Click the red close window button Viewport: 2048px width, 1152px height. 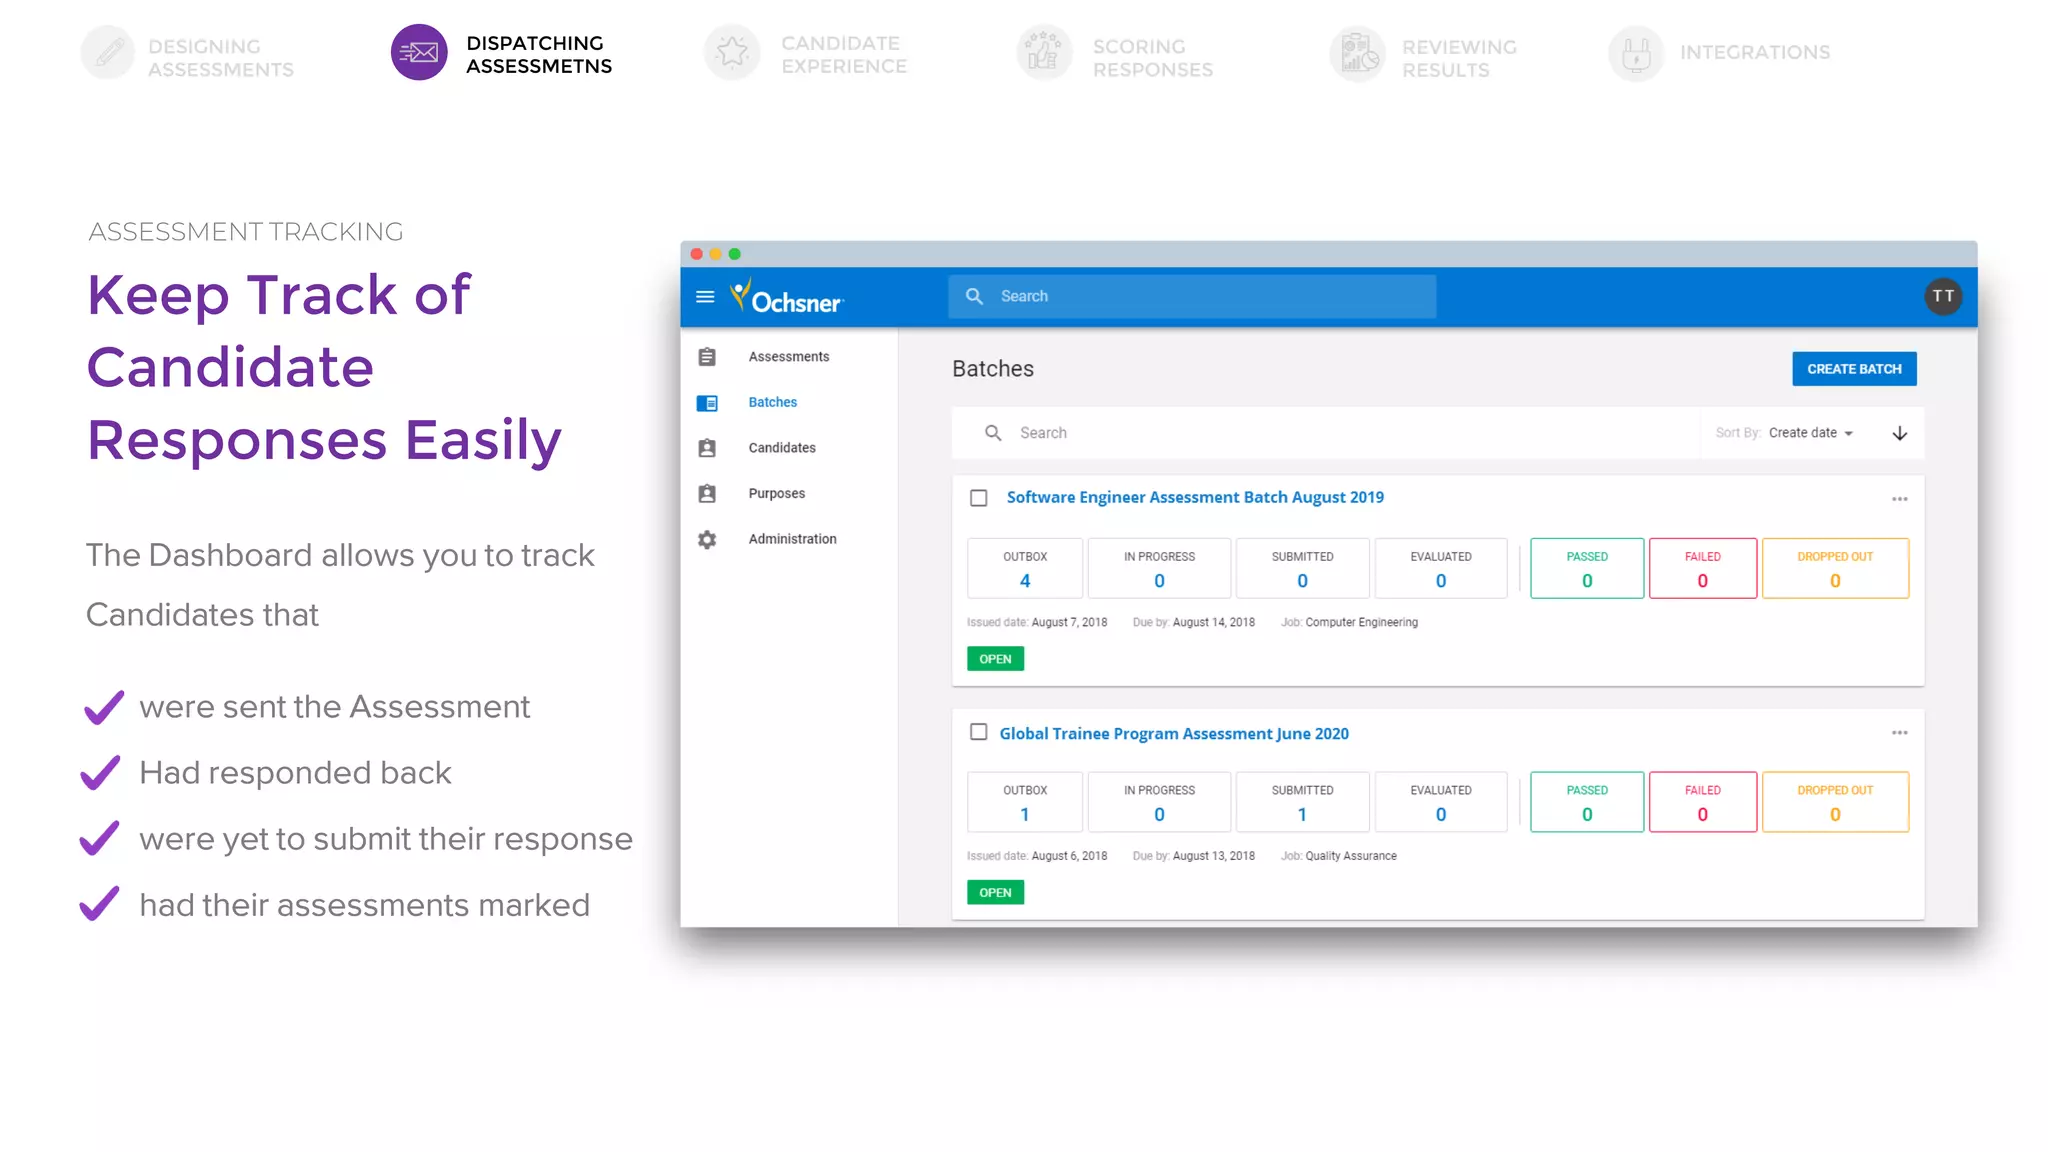[697, 254]
